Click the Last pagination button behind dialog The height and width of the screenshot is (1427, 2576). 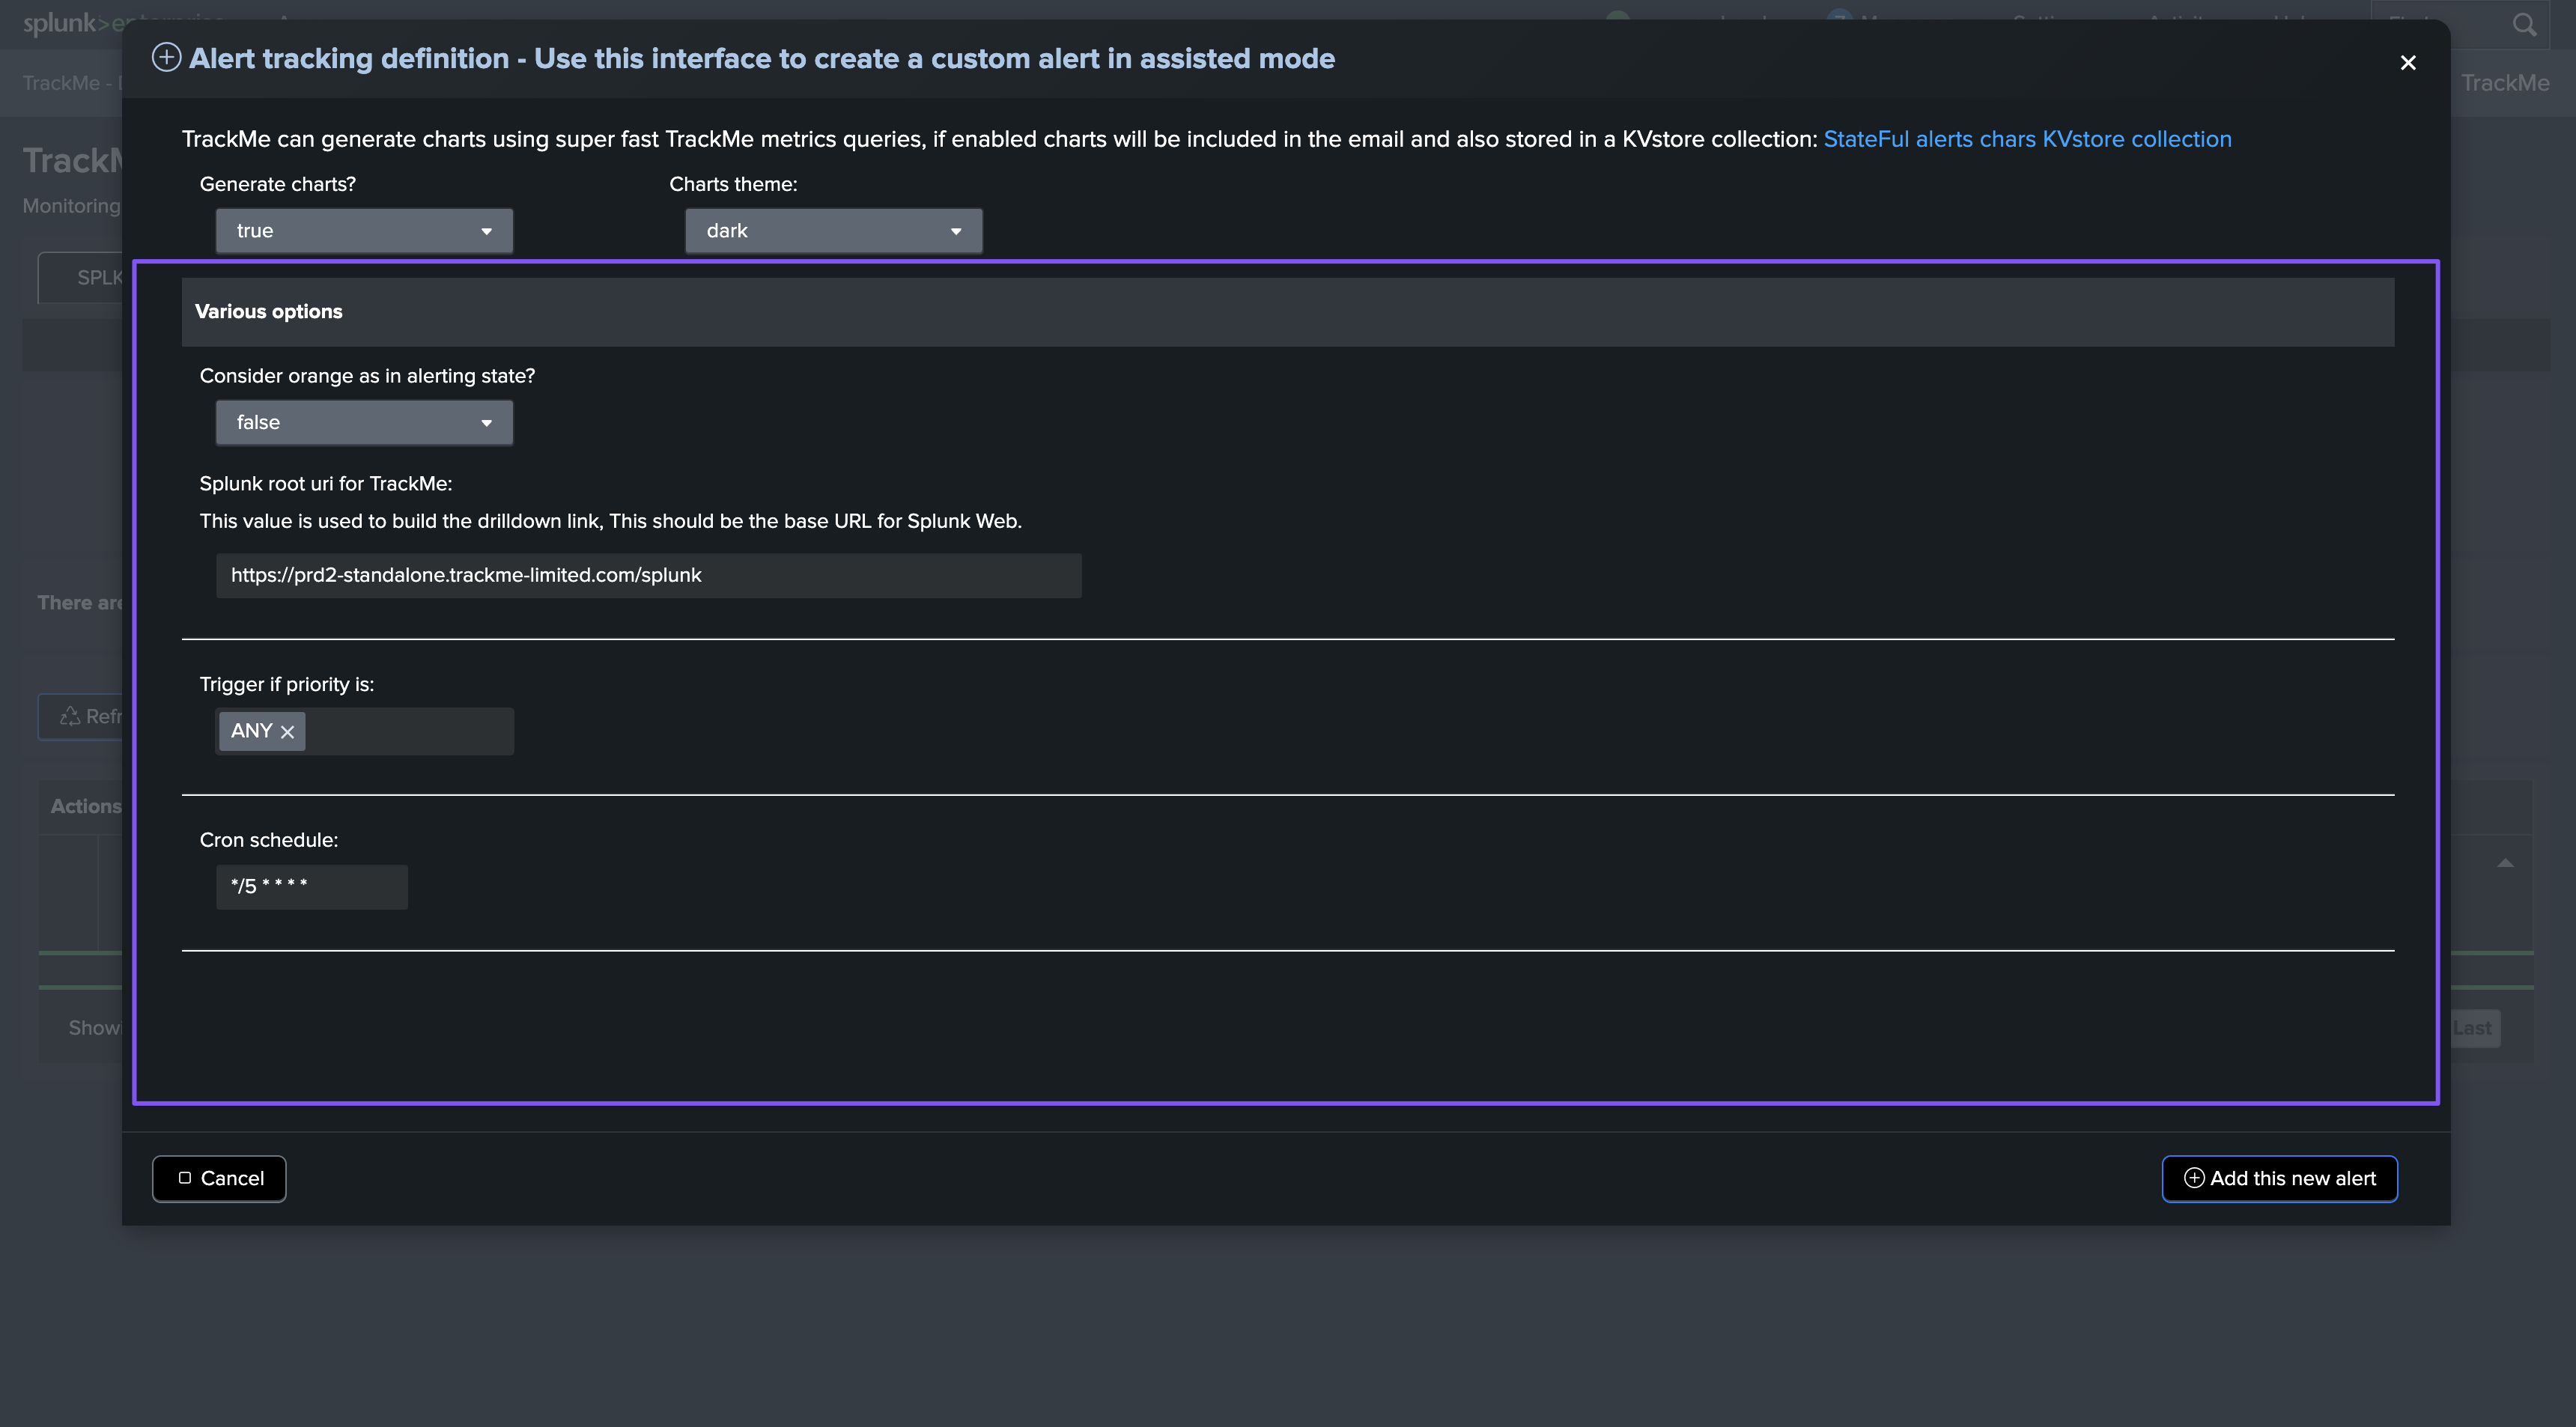point(2474,1028)
